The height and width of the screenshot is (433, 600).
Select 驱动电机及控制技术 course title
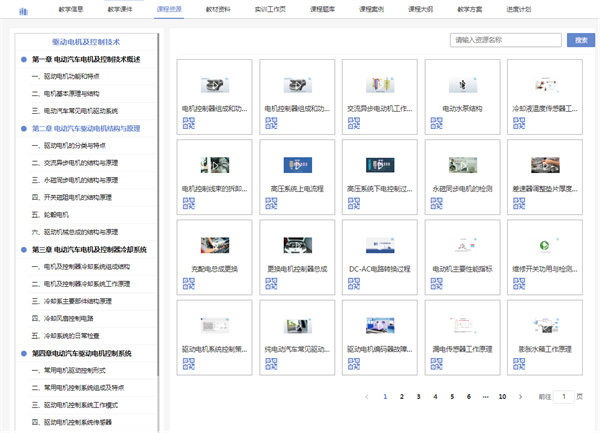(x=86, y=42)
